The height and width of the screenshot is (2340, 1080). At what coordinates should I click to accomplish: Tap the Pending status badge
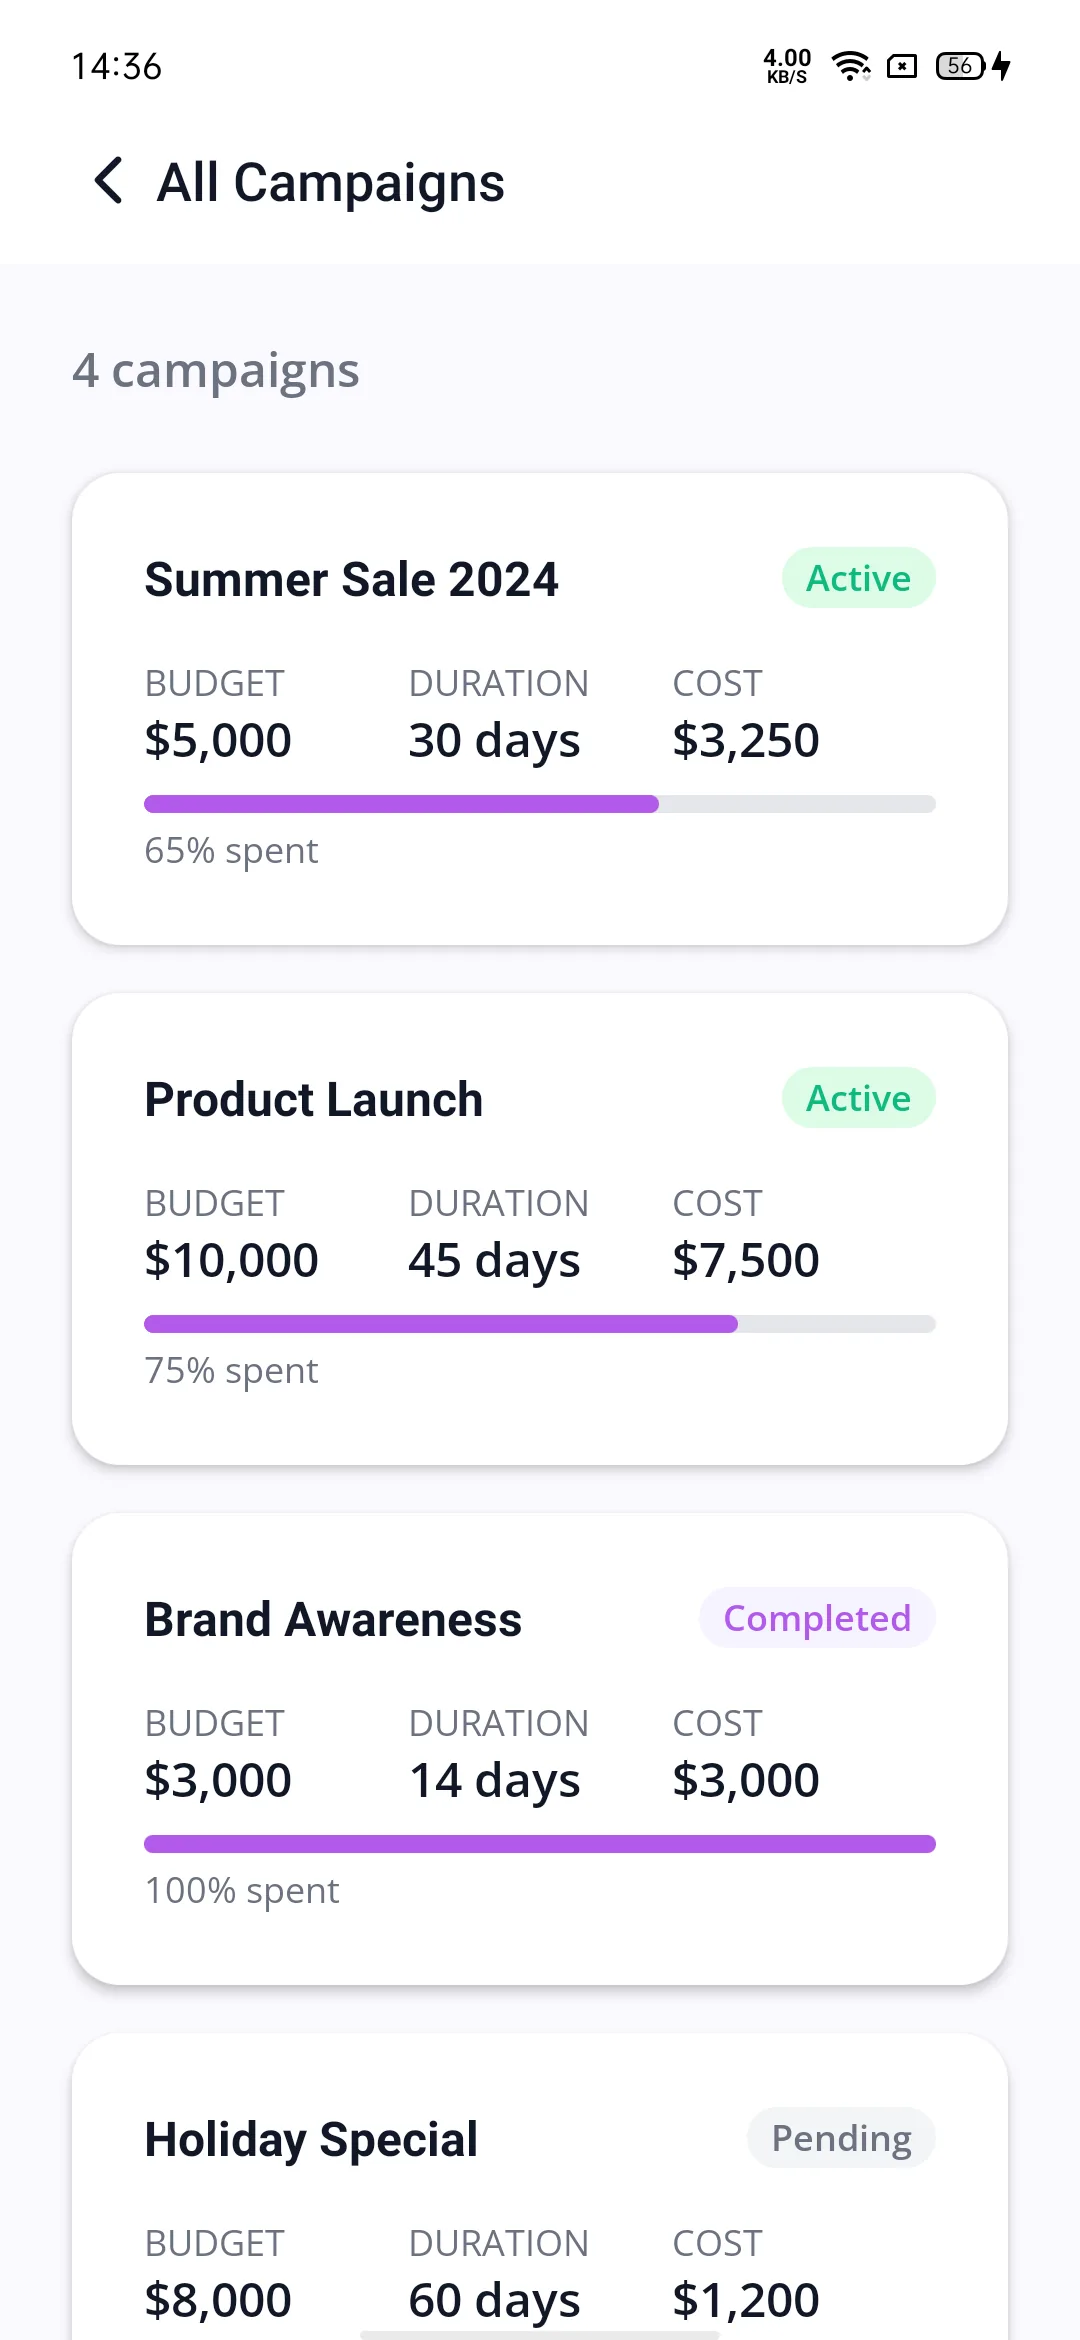(841, 2138)
